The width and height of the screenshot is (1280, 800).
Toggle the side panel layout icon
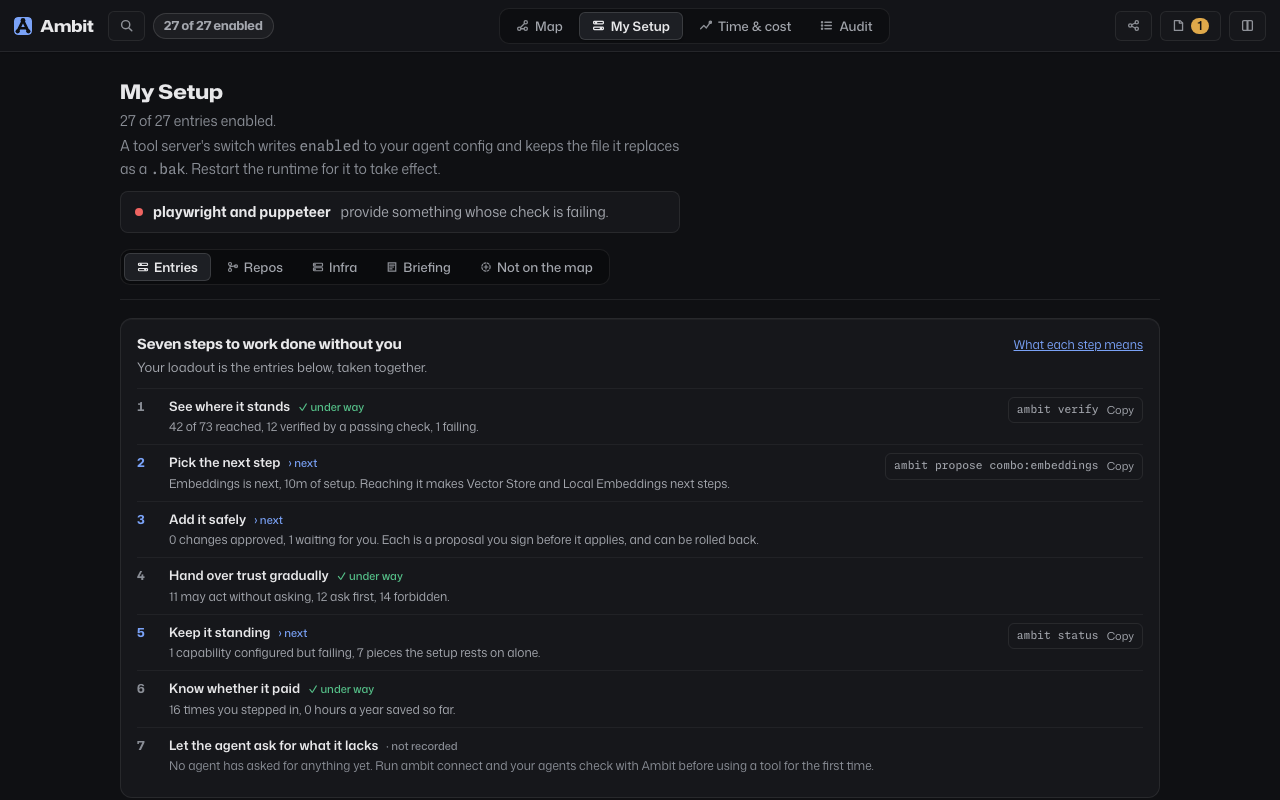pos(1247,26)
